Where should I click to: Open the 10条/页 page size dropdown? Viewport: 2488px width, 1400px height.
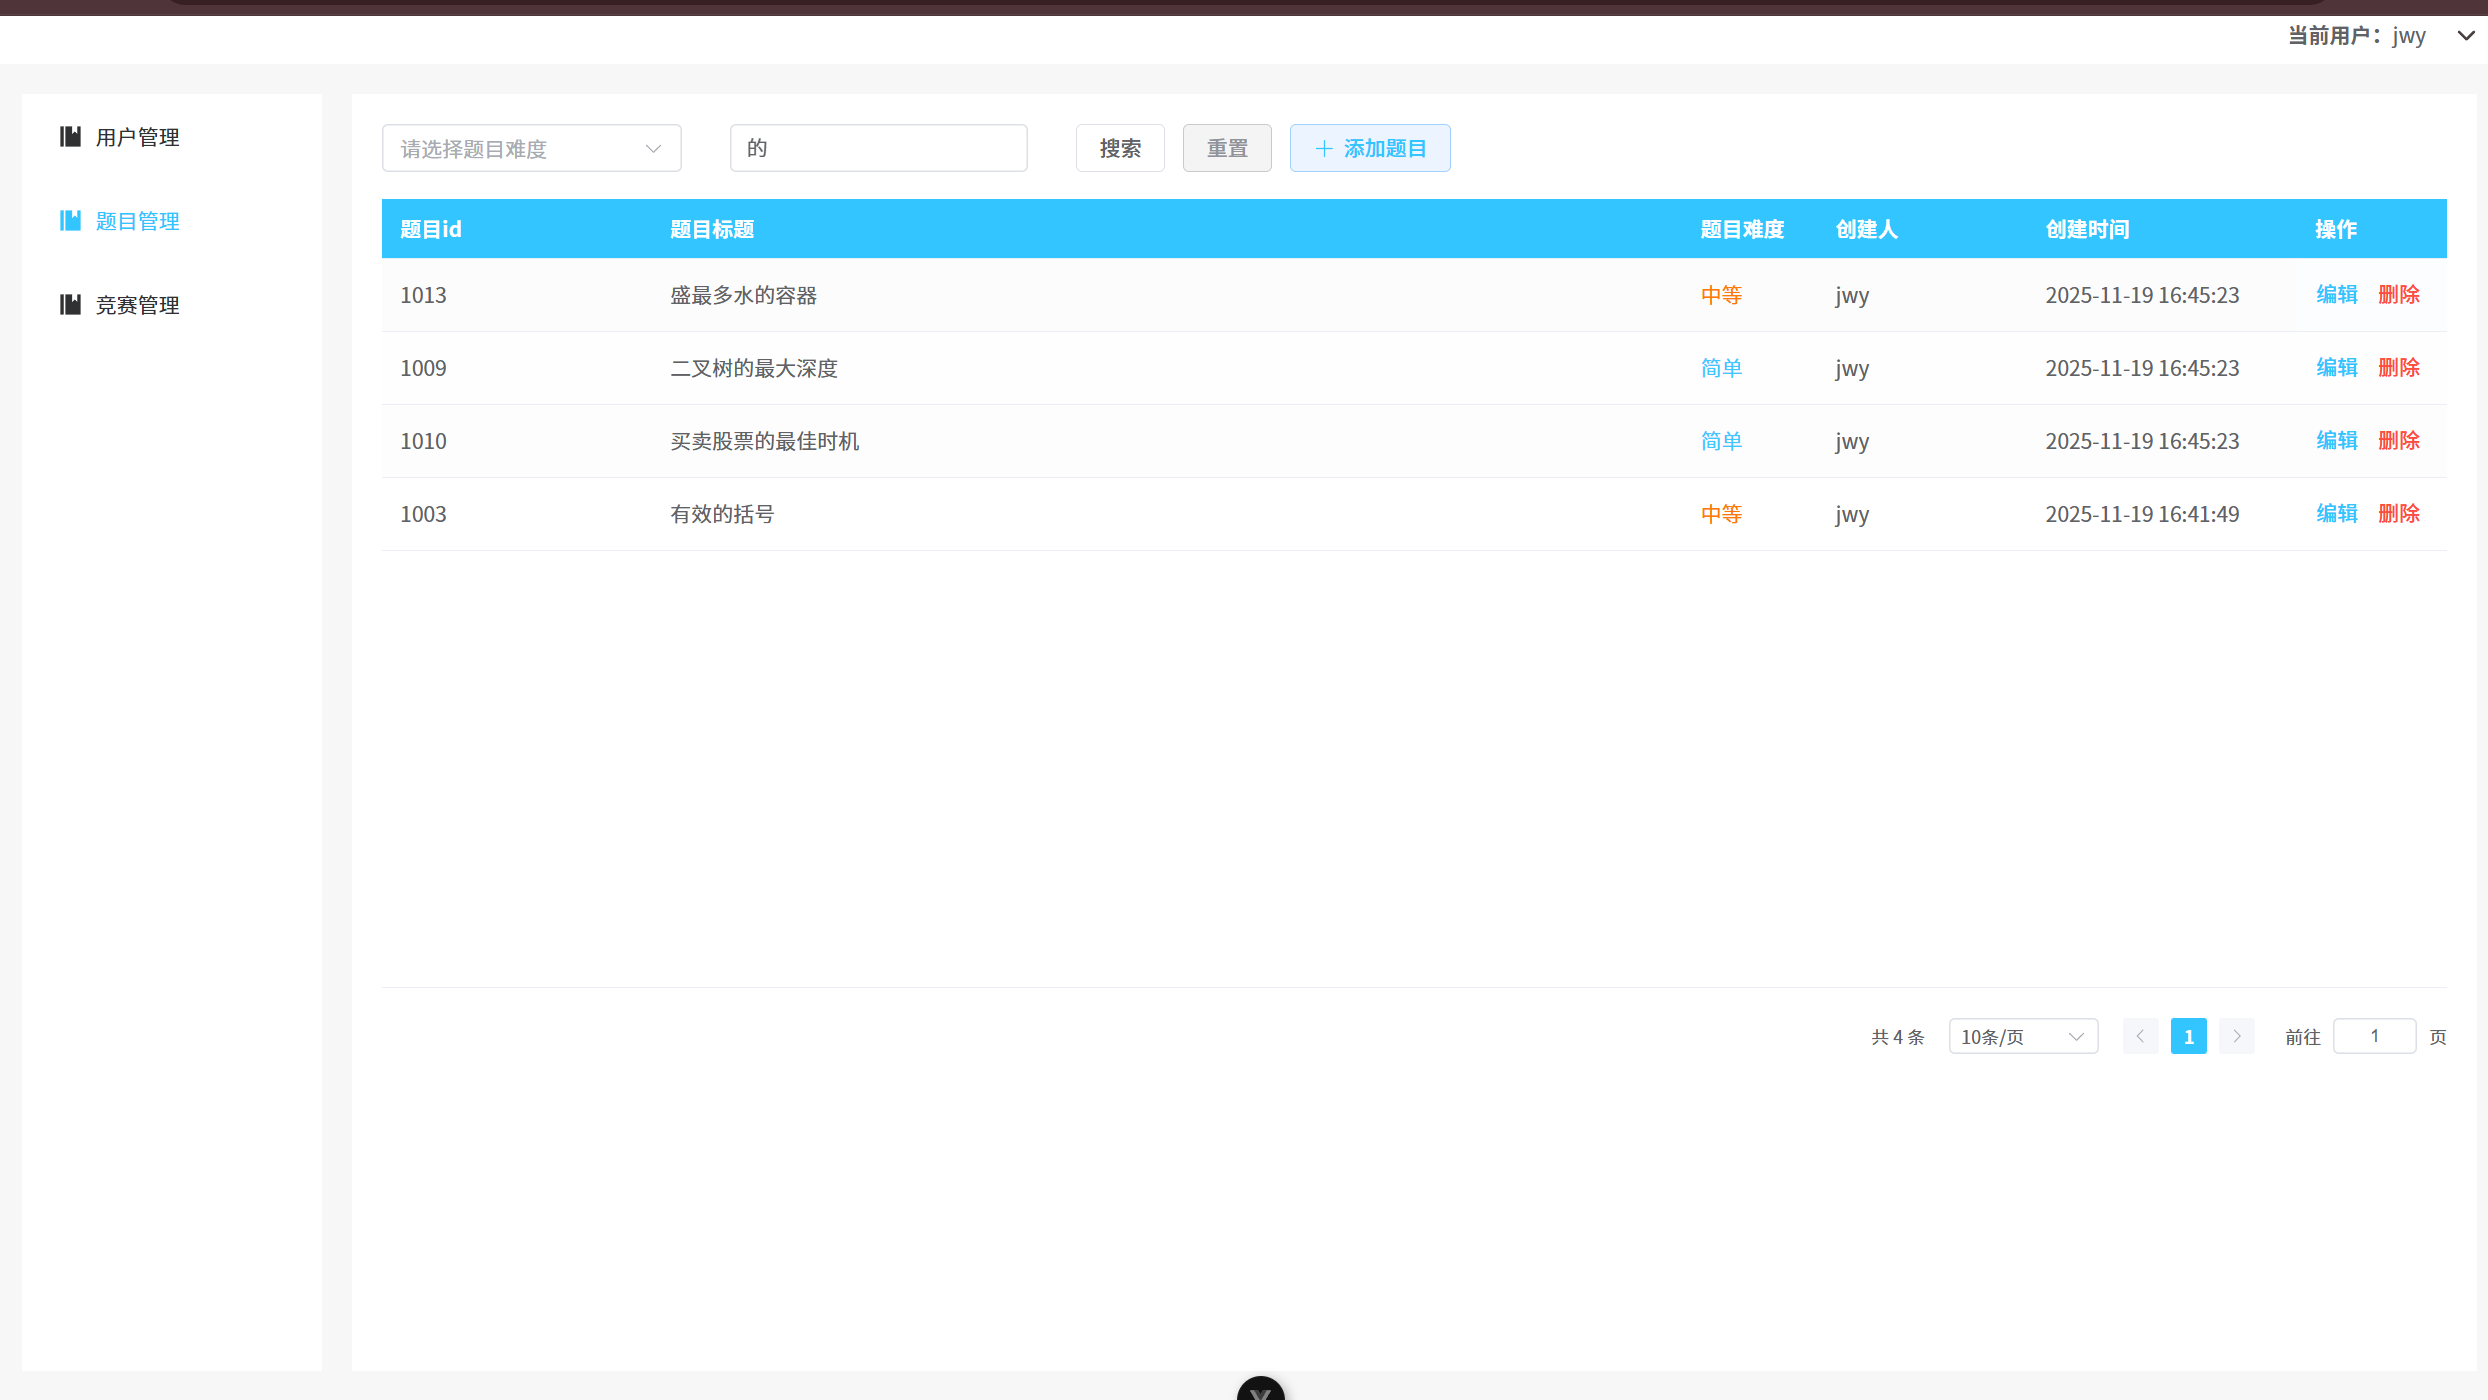[x=2022, y=1036]
